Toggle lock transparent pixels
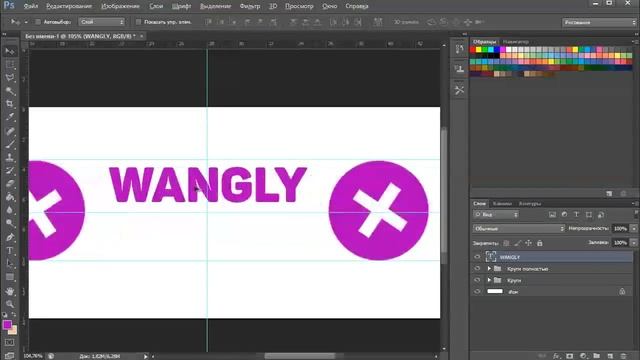The image size is (640, 360). click(x=507, y=243)
